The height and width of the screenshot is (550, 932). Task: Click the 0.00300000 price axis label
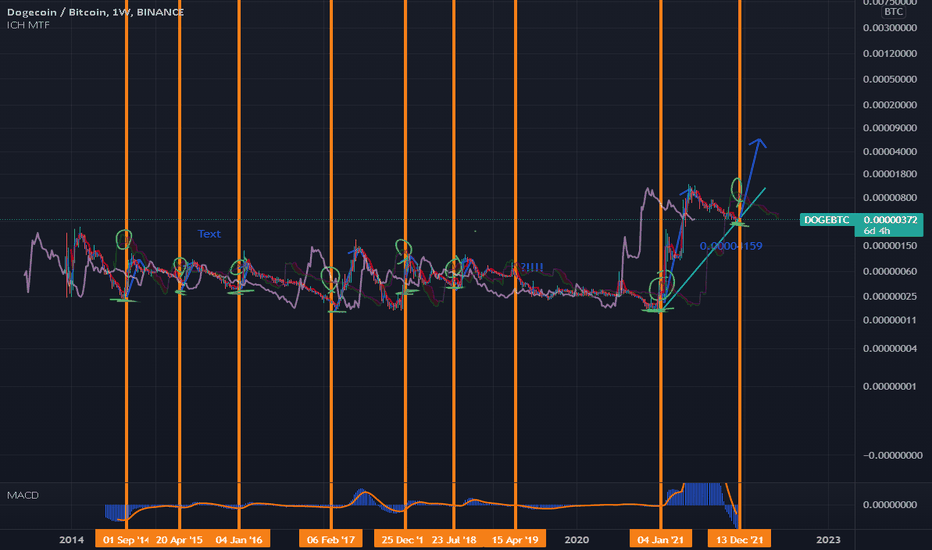pos(890,28)
